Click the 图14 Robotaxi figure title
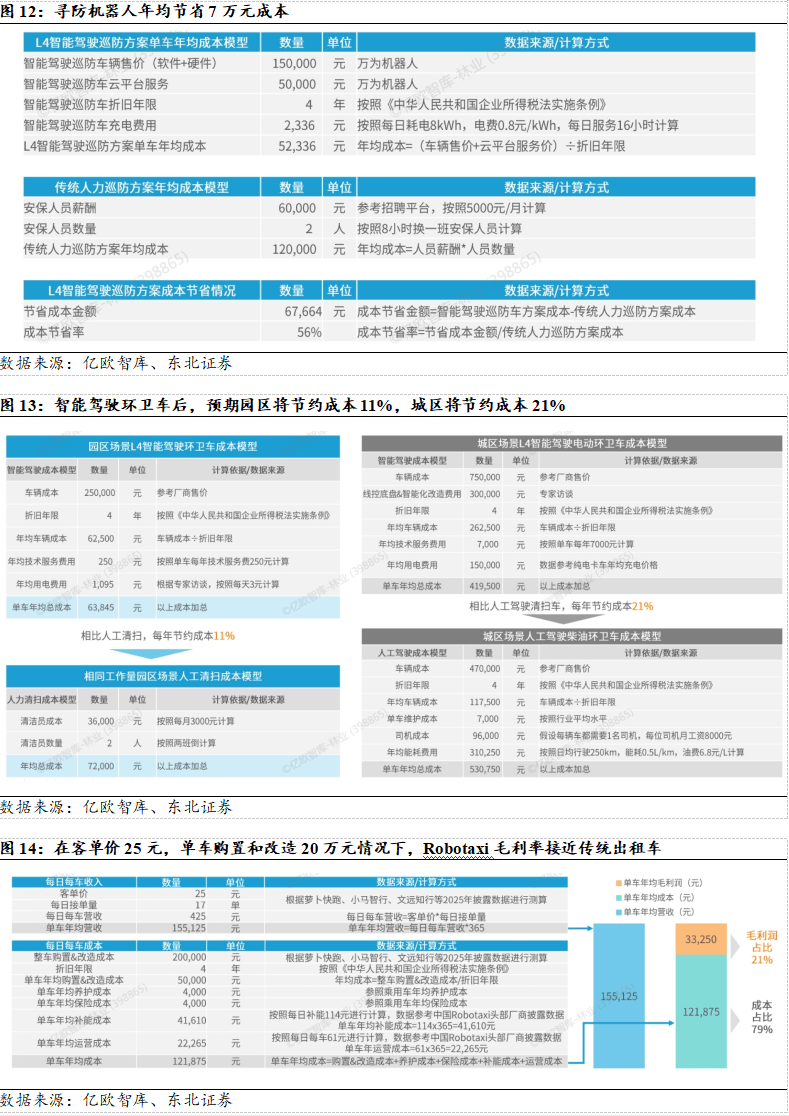 tap(330, 848)
